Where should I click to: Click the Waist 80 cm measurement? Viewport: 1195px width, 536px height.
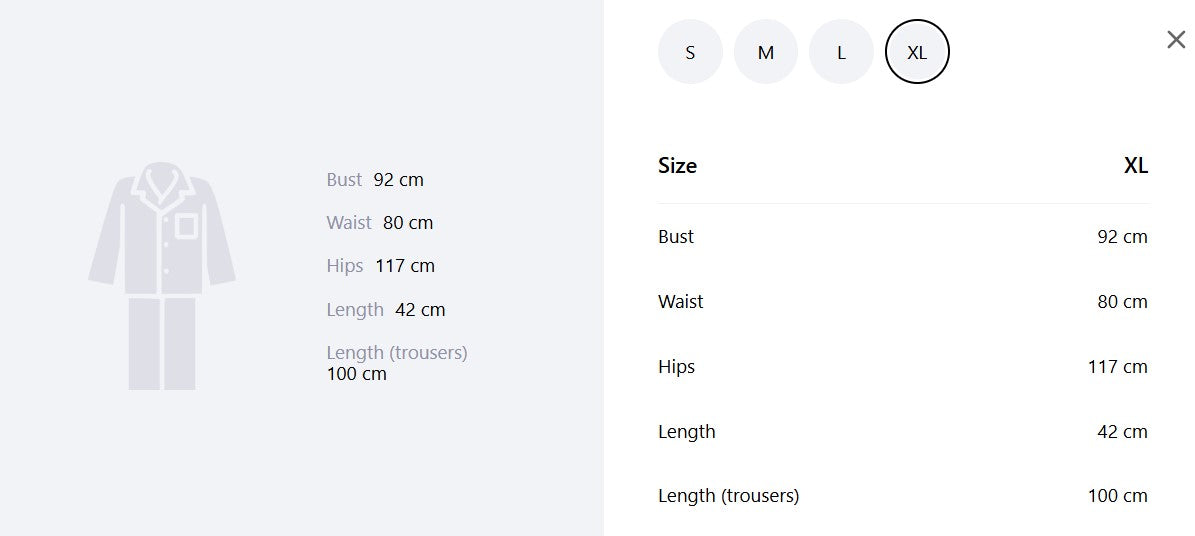pyautogui.click(x=380, y=223)
